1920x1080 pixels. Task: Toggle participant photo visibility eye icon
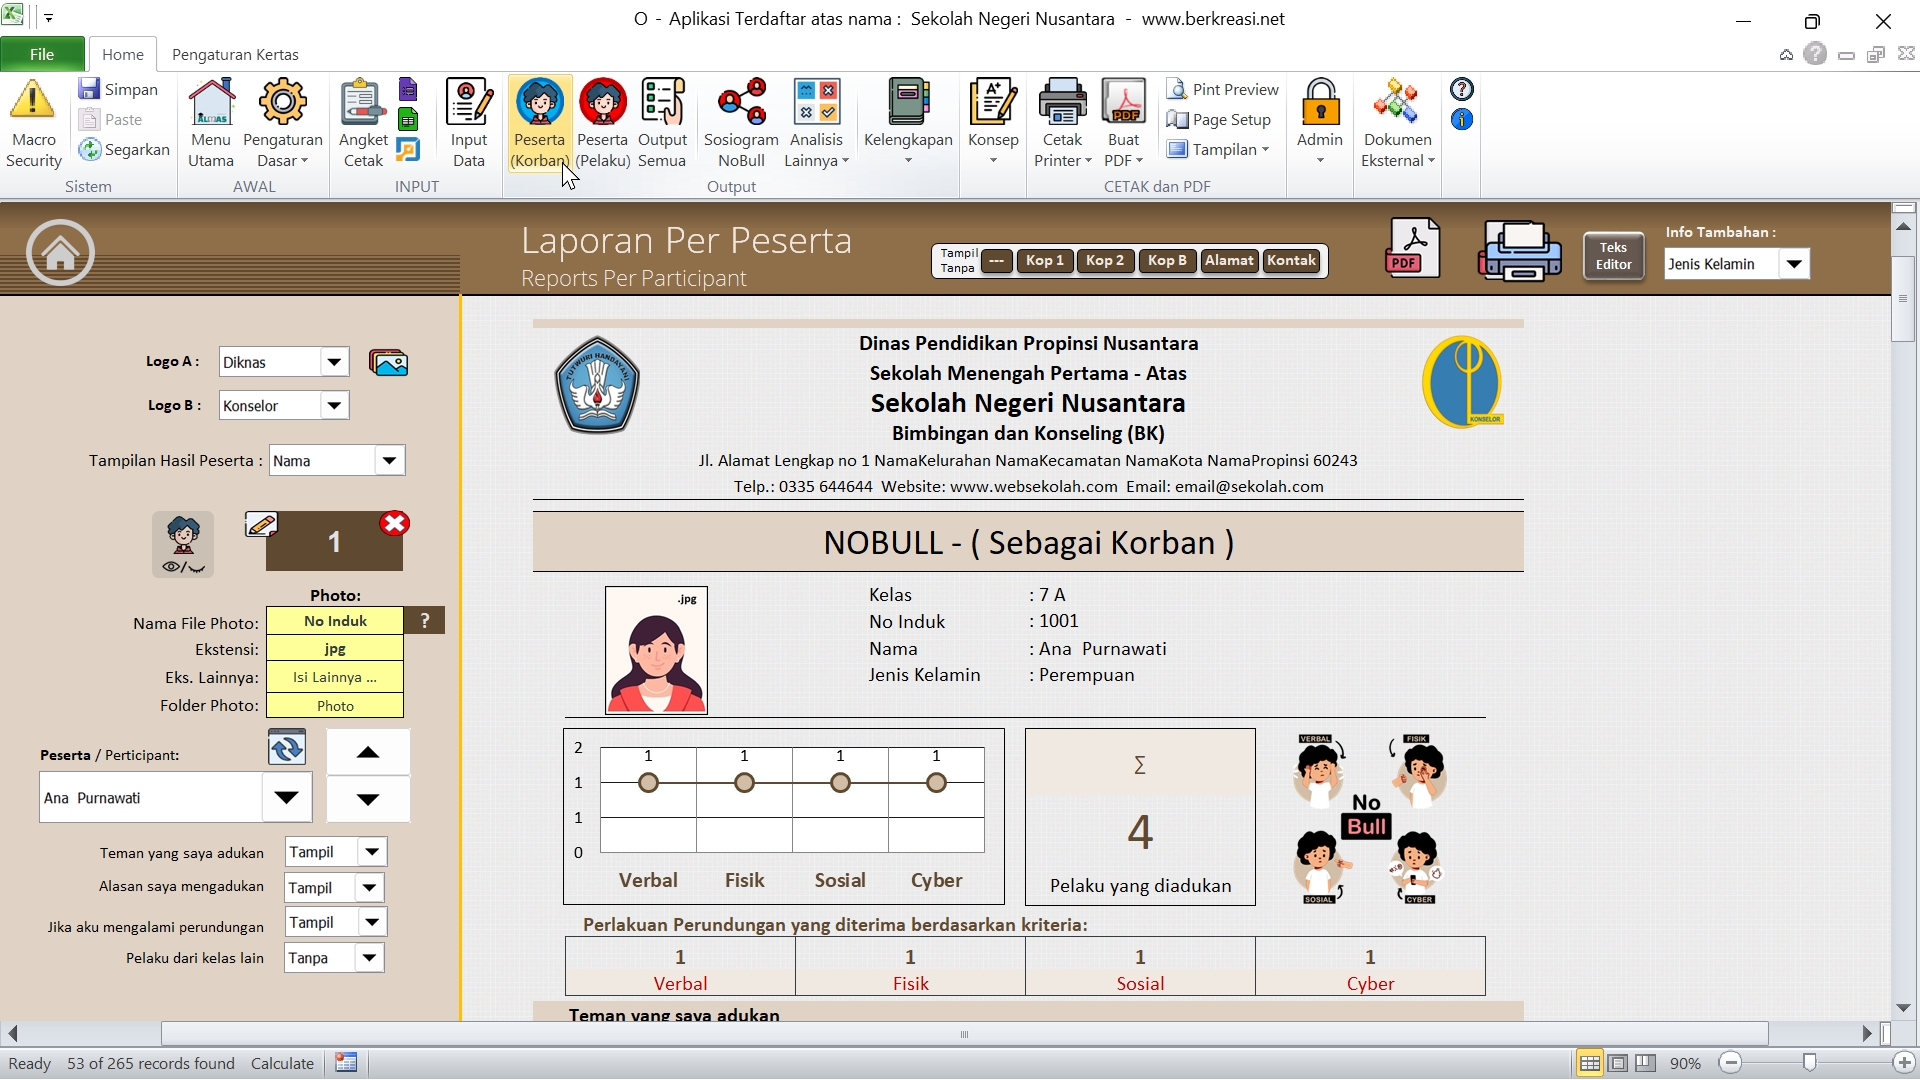(x=183, y=545)
